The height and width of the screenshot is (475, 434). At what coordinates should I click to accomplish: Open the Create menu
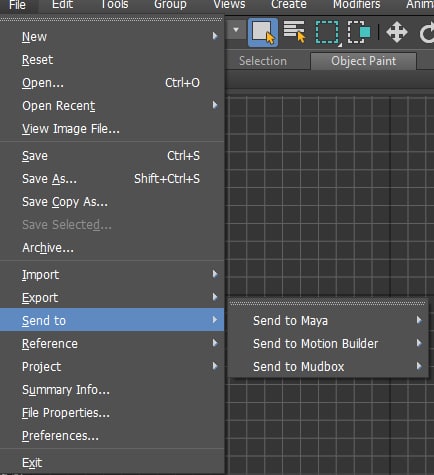pyautogui.click(x=289, y=4)
